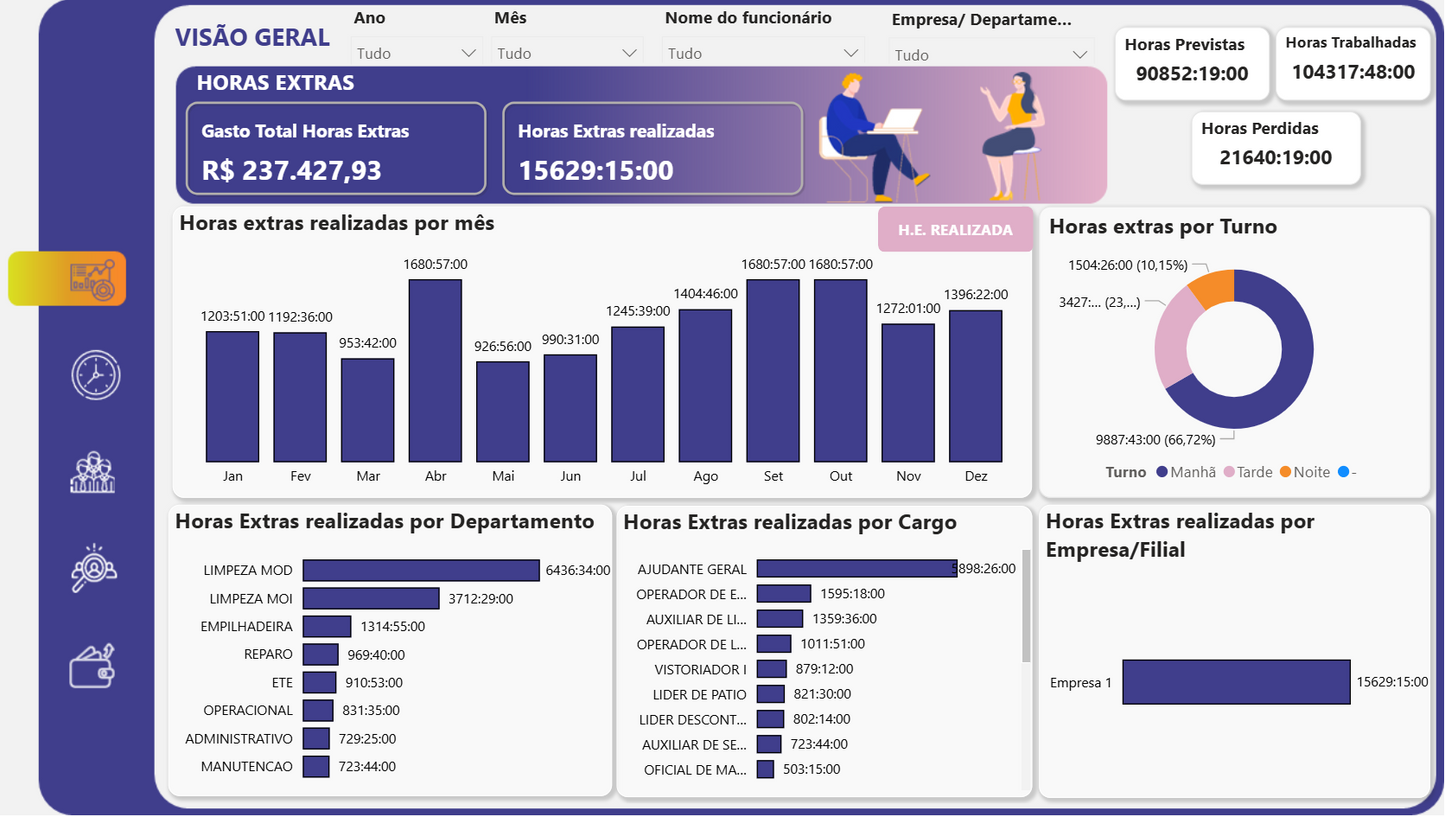Select the employee search icon in sidebar
This screenshot has height=817, width=1445.
click(95, 568)
